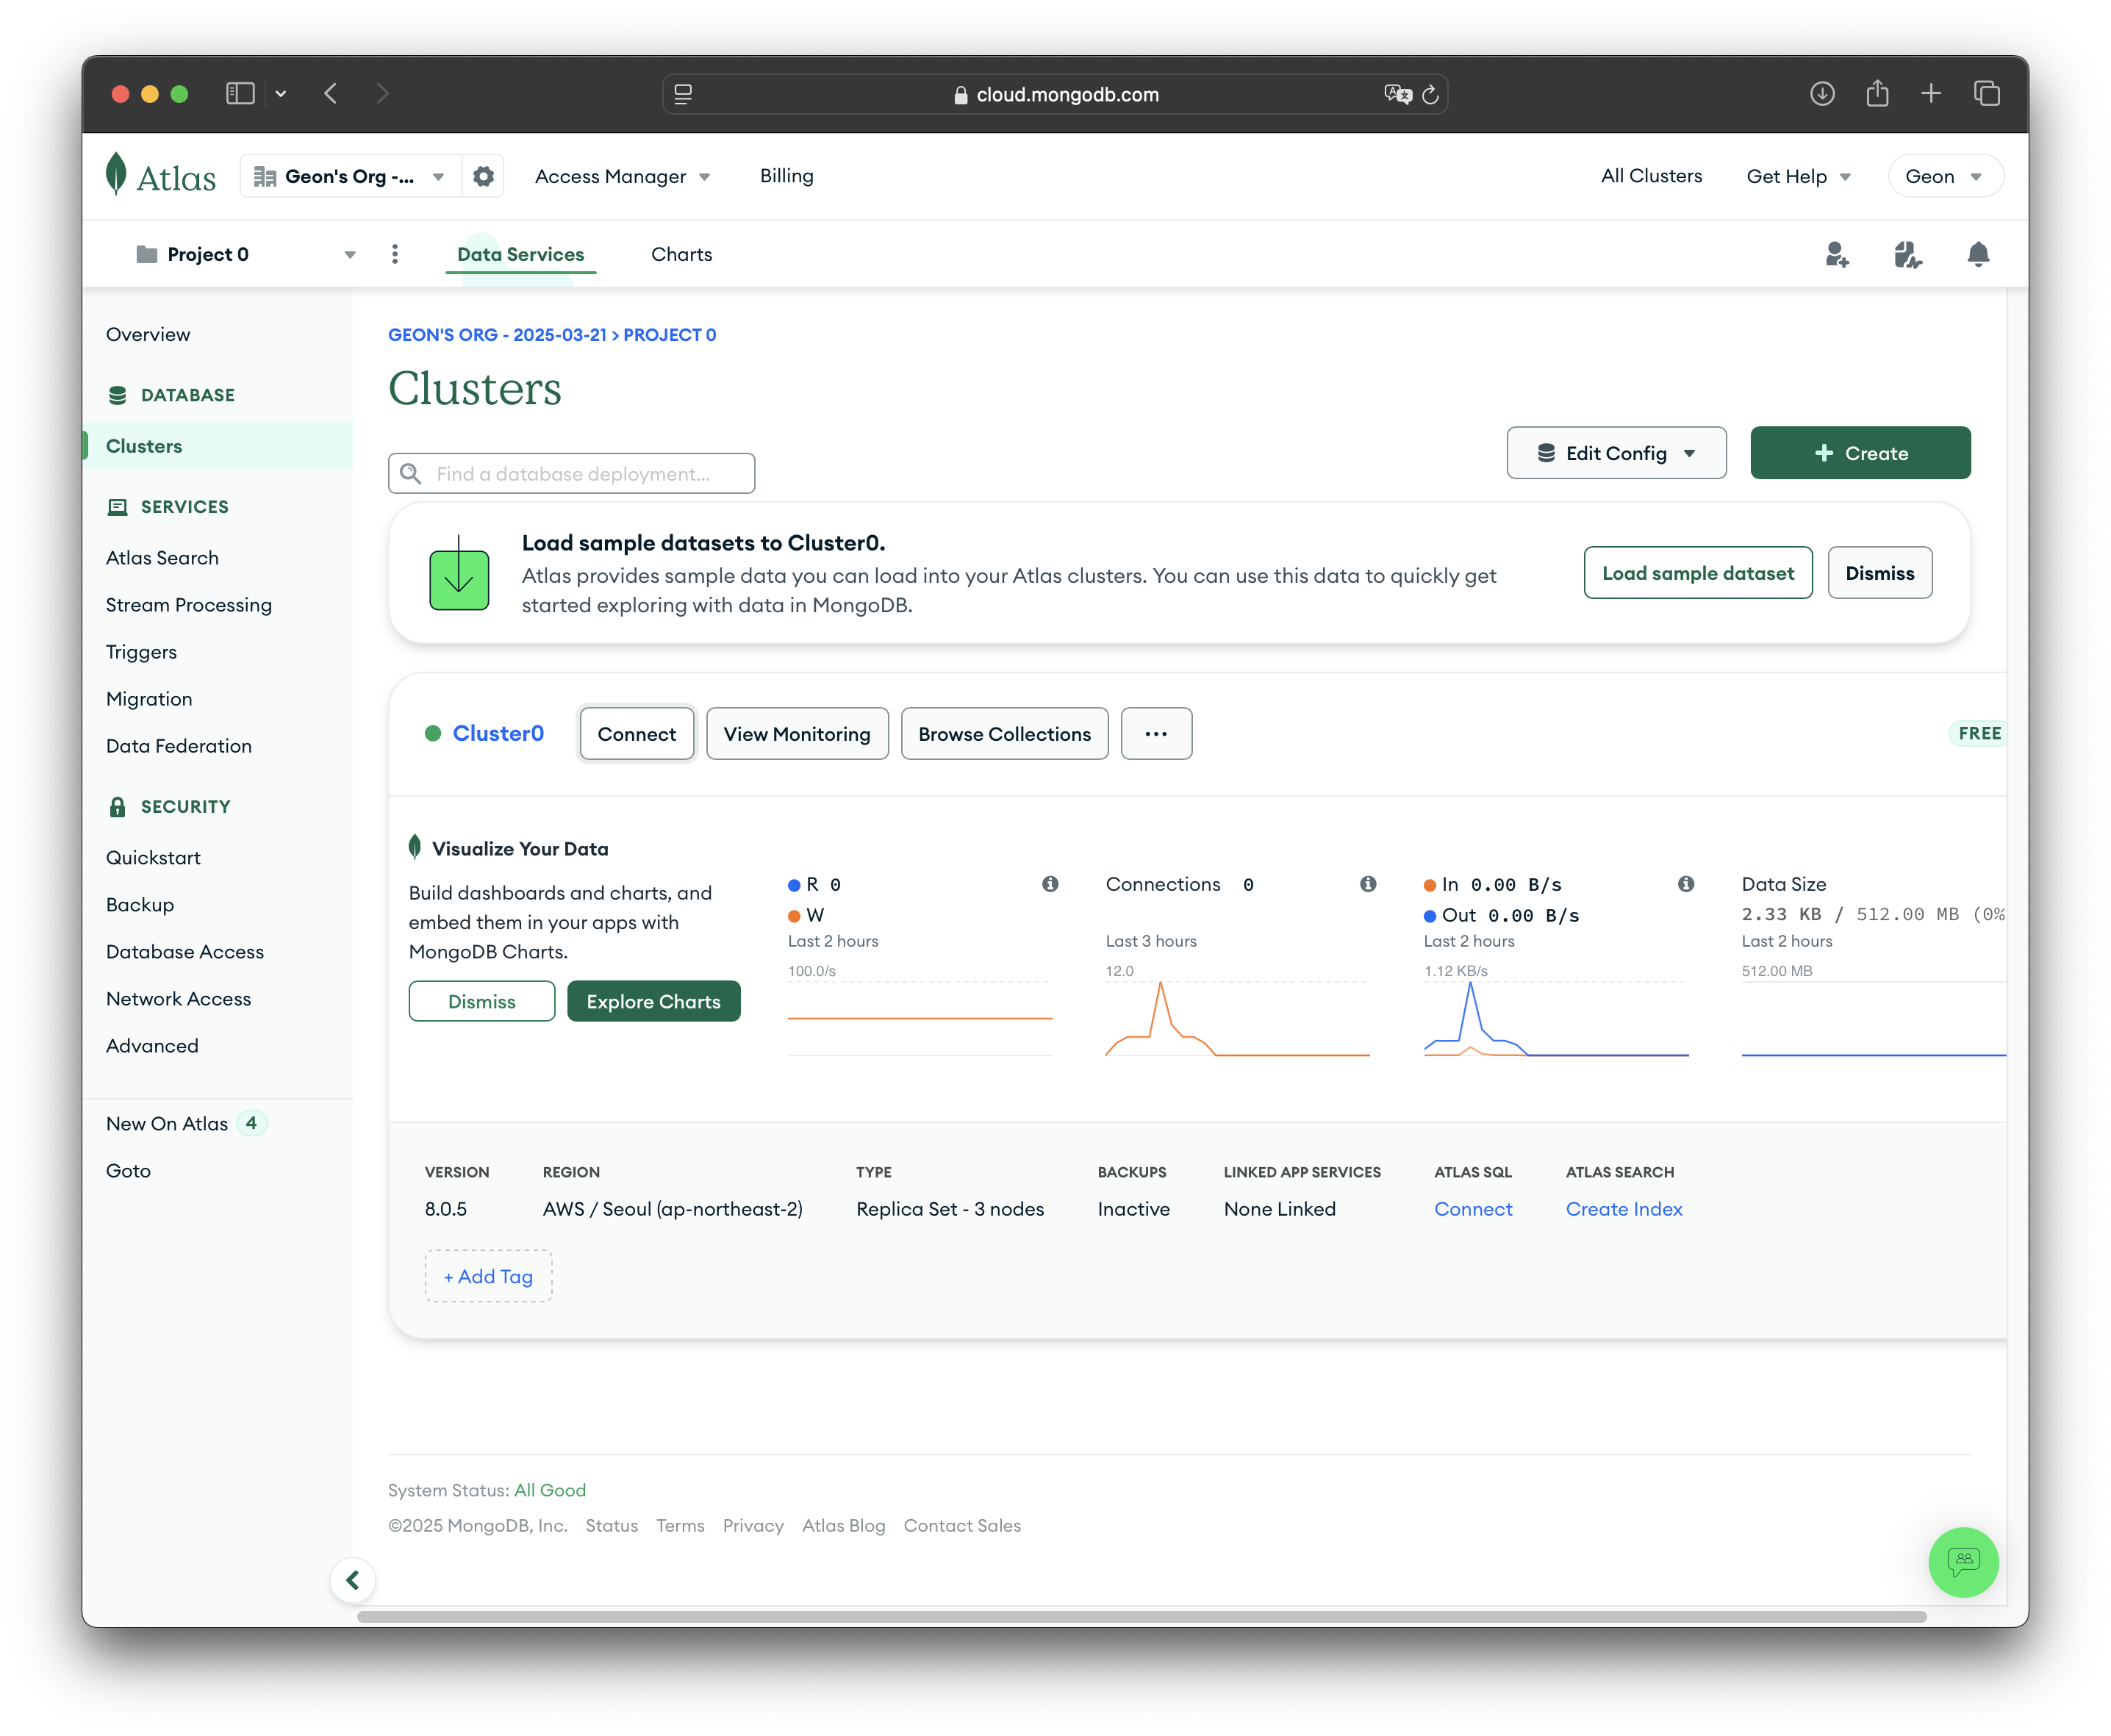This screenshot has width=2111, height=1736.
Task: Reload the page in browser toolbar
Action: coord(1430,94)
